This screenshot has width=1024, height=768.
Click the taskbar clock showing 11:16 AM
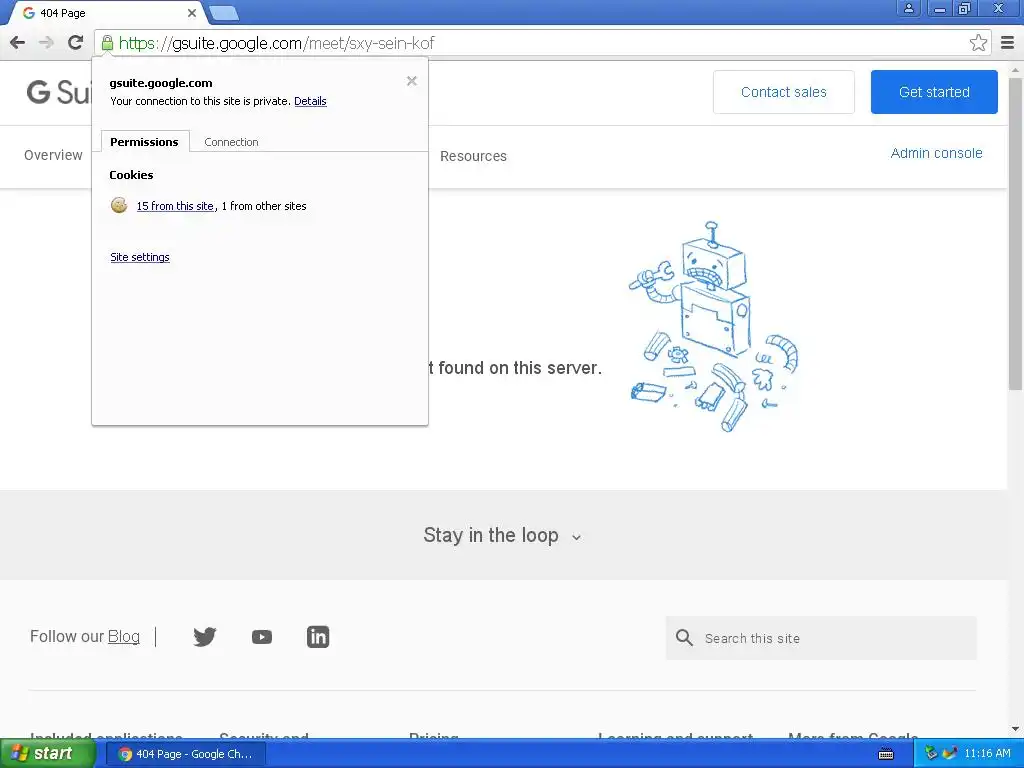(x=987, y=754)
